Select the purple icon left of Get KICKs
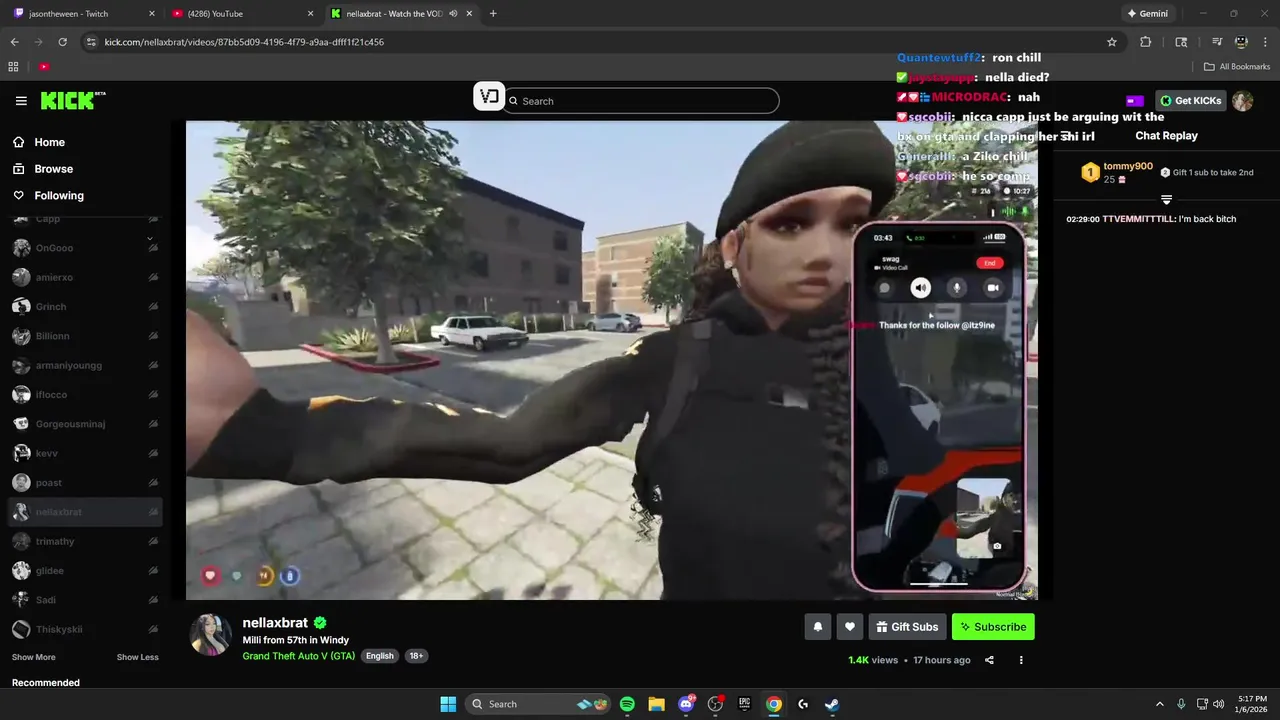1280x720 pixels. pos(1135,101)
